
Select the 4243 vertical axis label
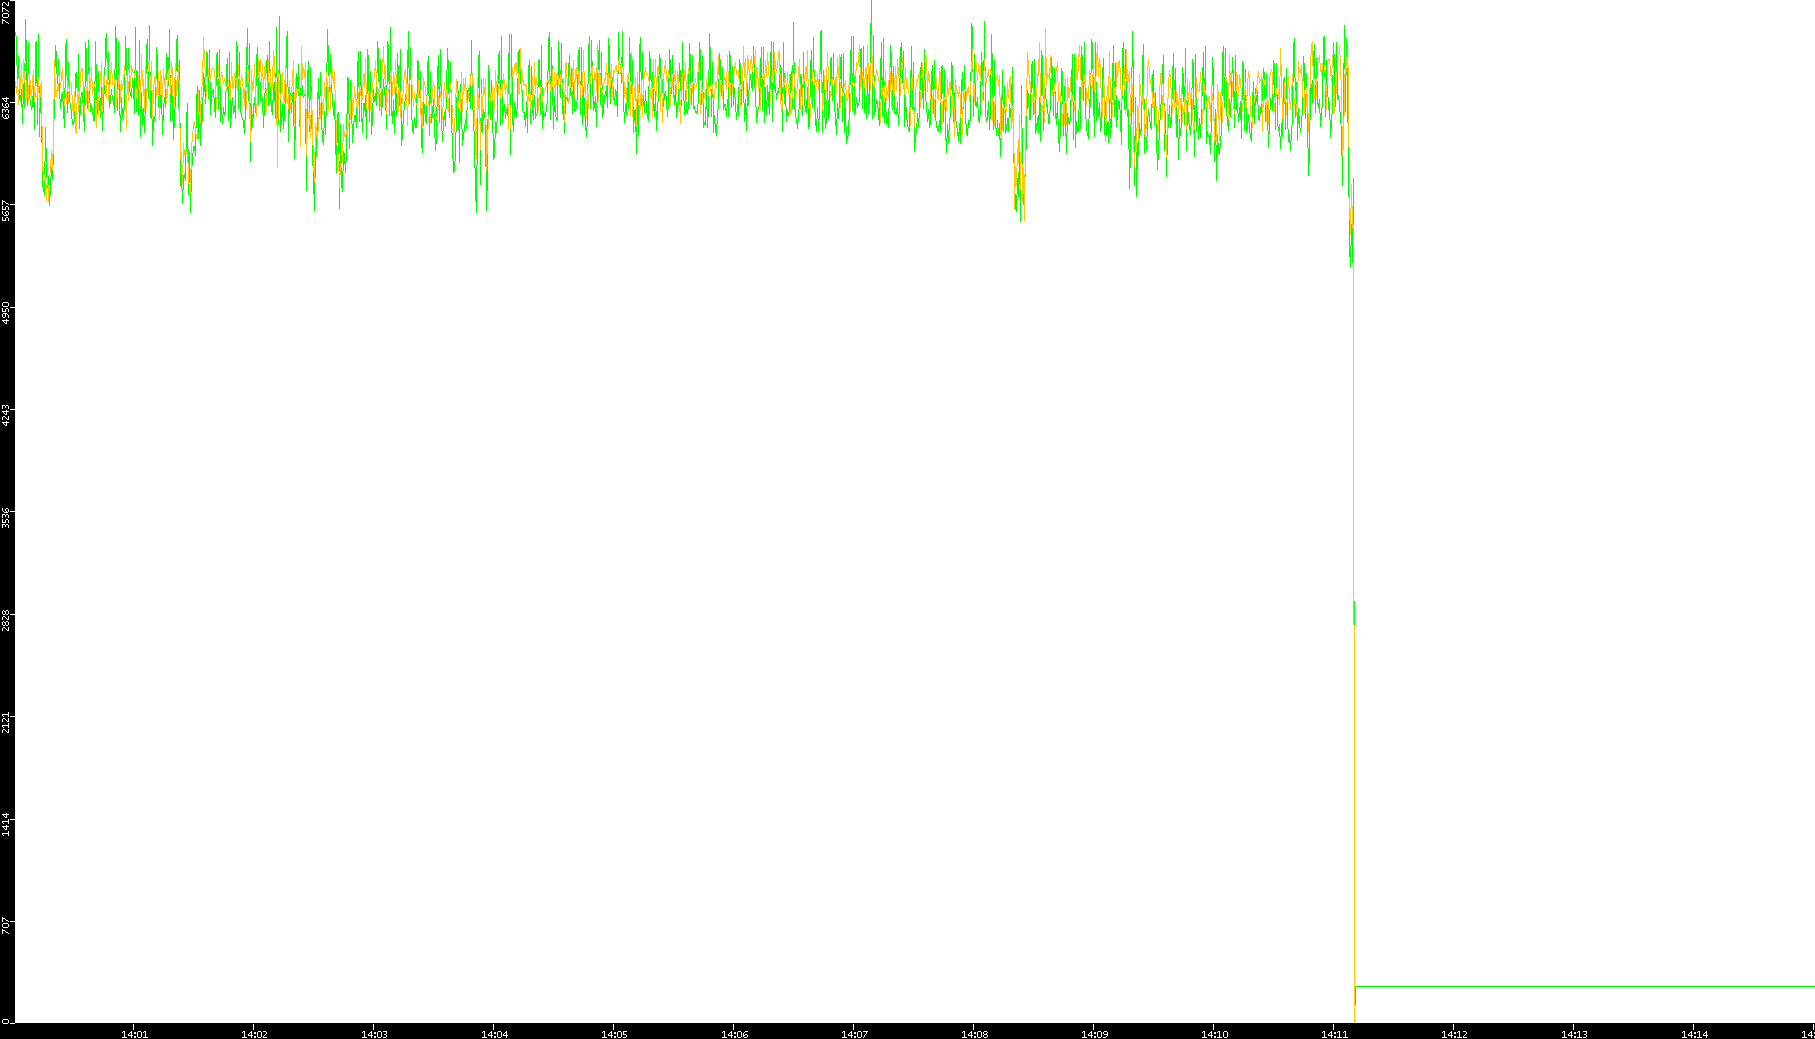pos(6,415)
